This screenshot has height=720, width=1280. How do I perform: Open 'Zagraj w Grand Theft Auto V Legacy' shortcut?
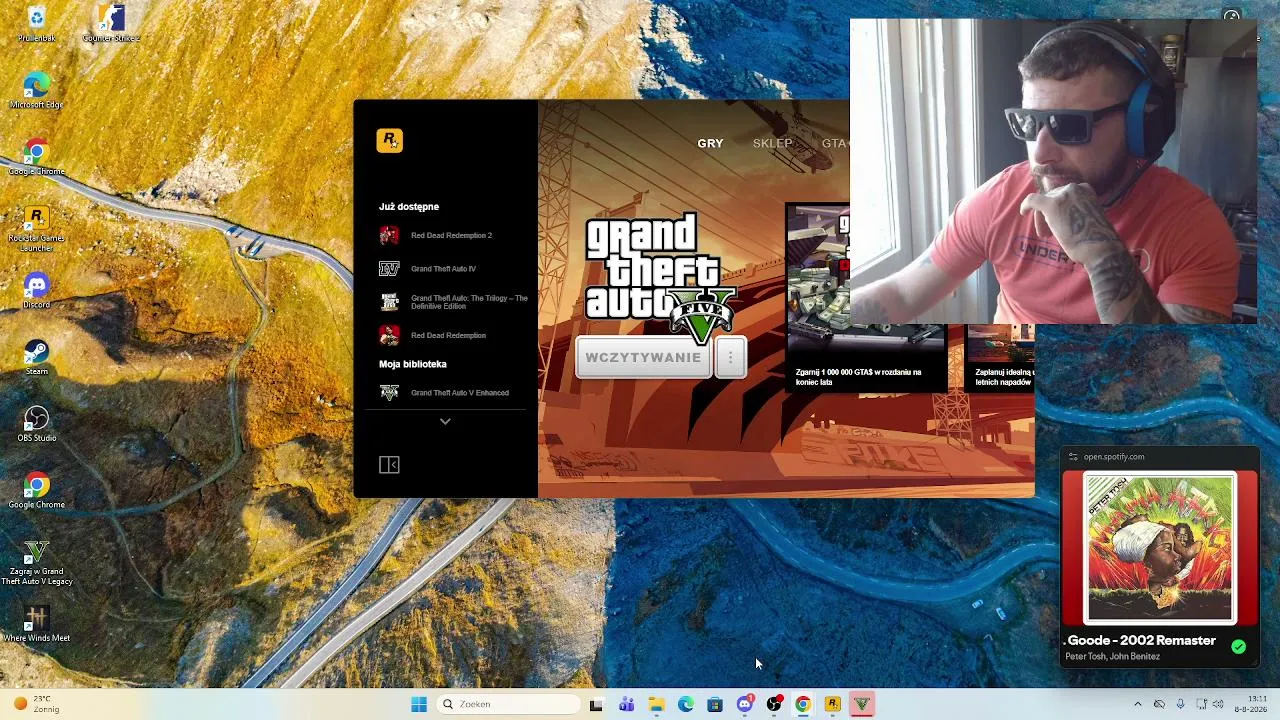pyautogui.click(x=36, y=562)
